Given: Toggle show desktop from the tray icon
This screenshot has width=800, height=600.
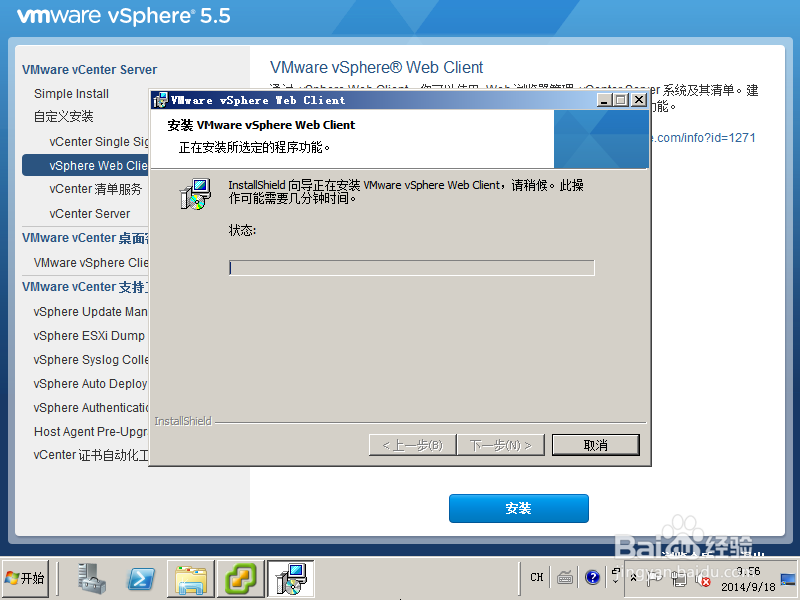Looking at the screenshot, I should 788,578.
